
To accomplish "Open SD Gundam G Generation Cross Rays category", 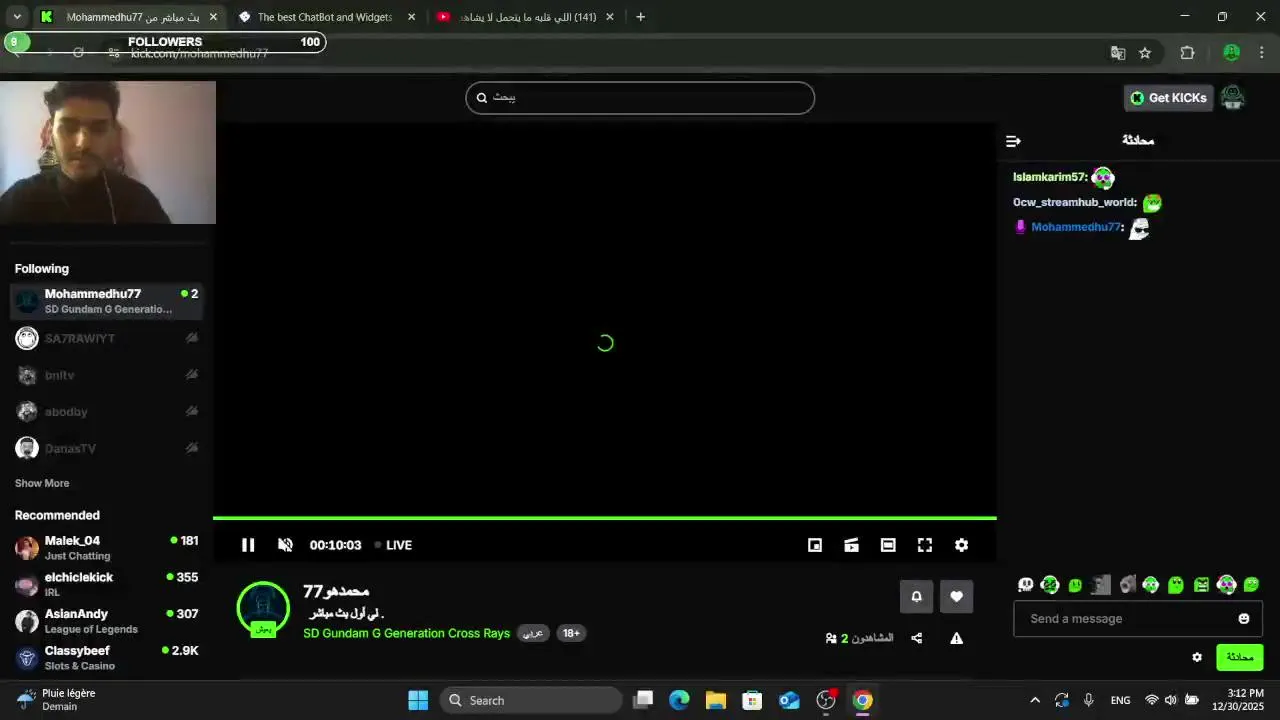I will click(406, 633).
